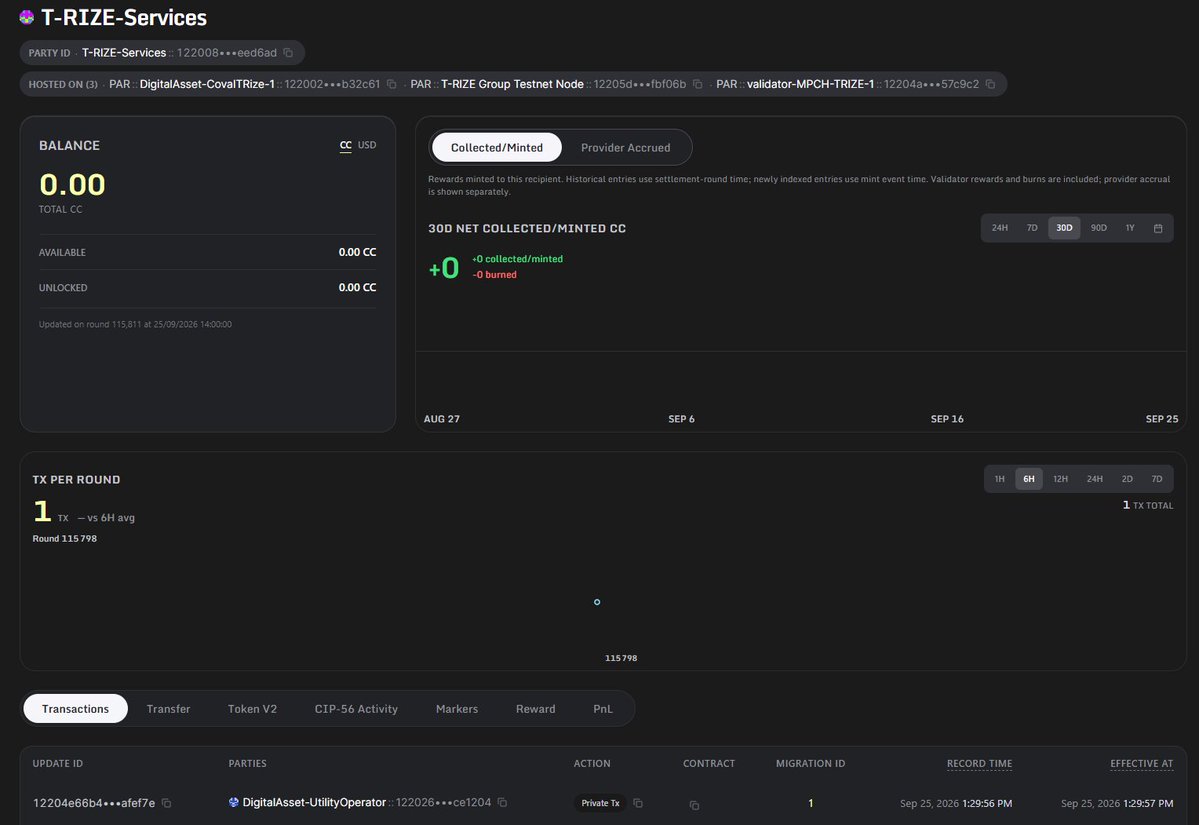Select the Provider Accrued view

[x=625, y=148]
